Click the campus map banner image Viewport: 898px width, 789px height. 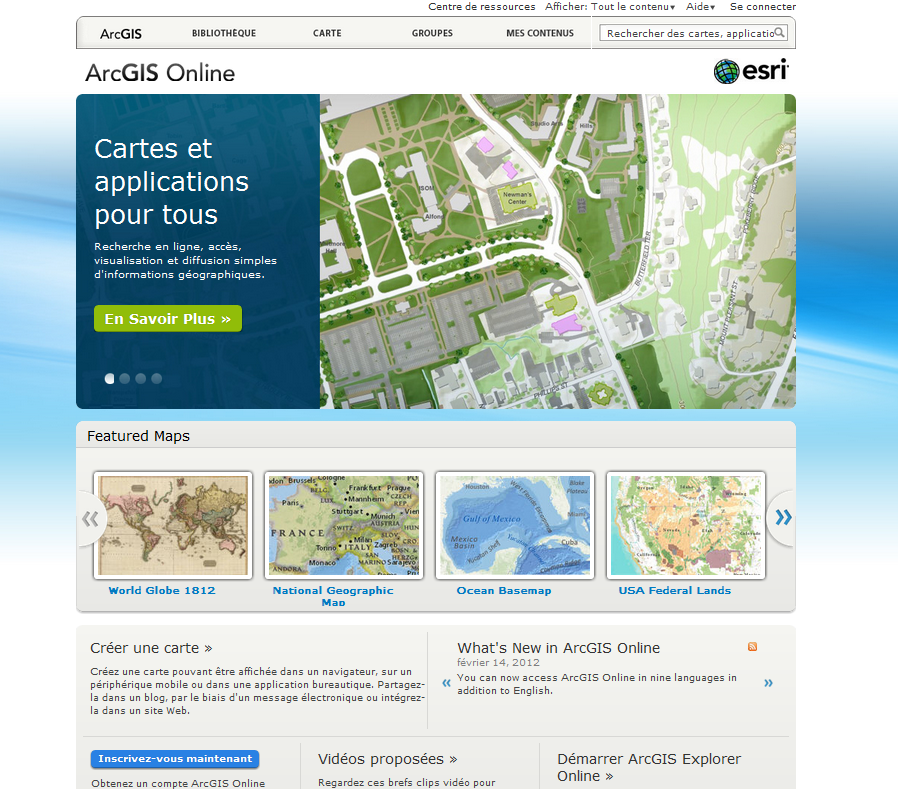click(558, 251)
